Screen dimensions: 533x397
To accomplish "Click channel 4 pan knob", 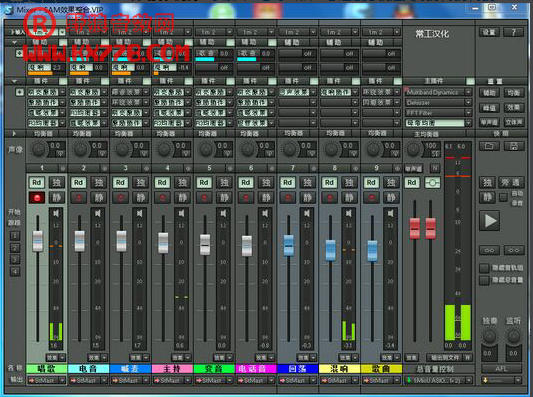I will click(164, 149).
